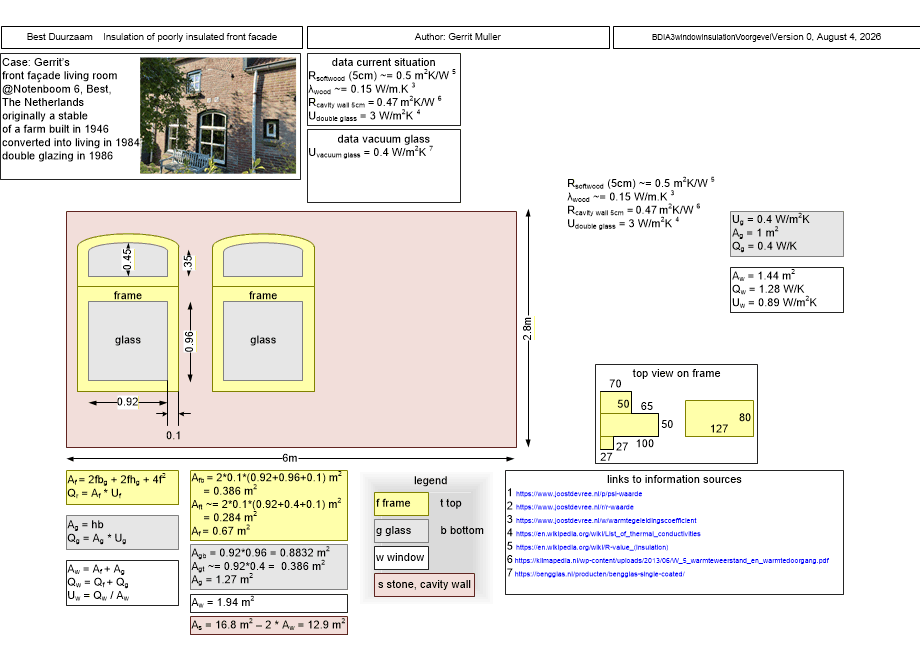Select the 6m wall width label
Image resolution: width=920 pixels, height=660 pixels.
[x=290, y=458]
